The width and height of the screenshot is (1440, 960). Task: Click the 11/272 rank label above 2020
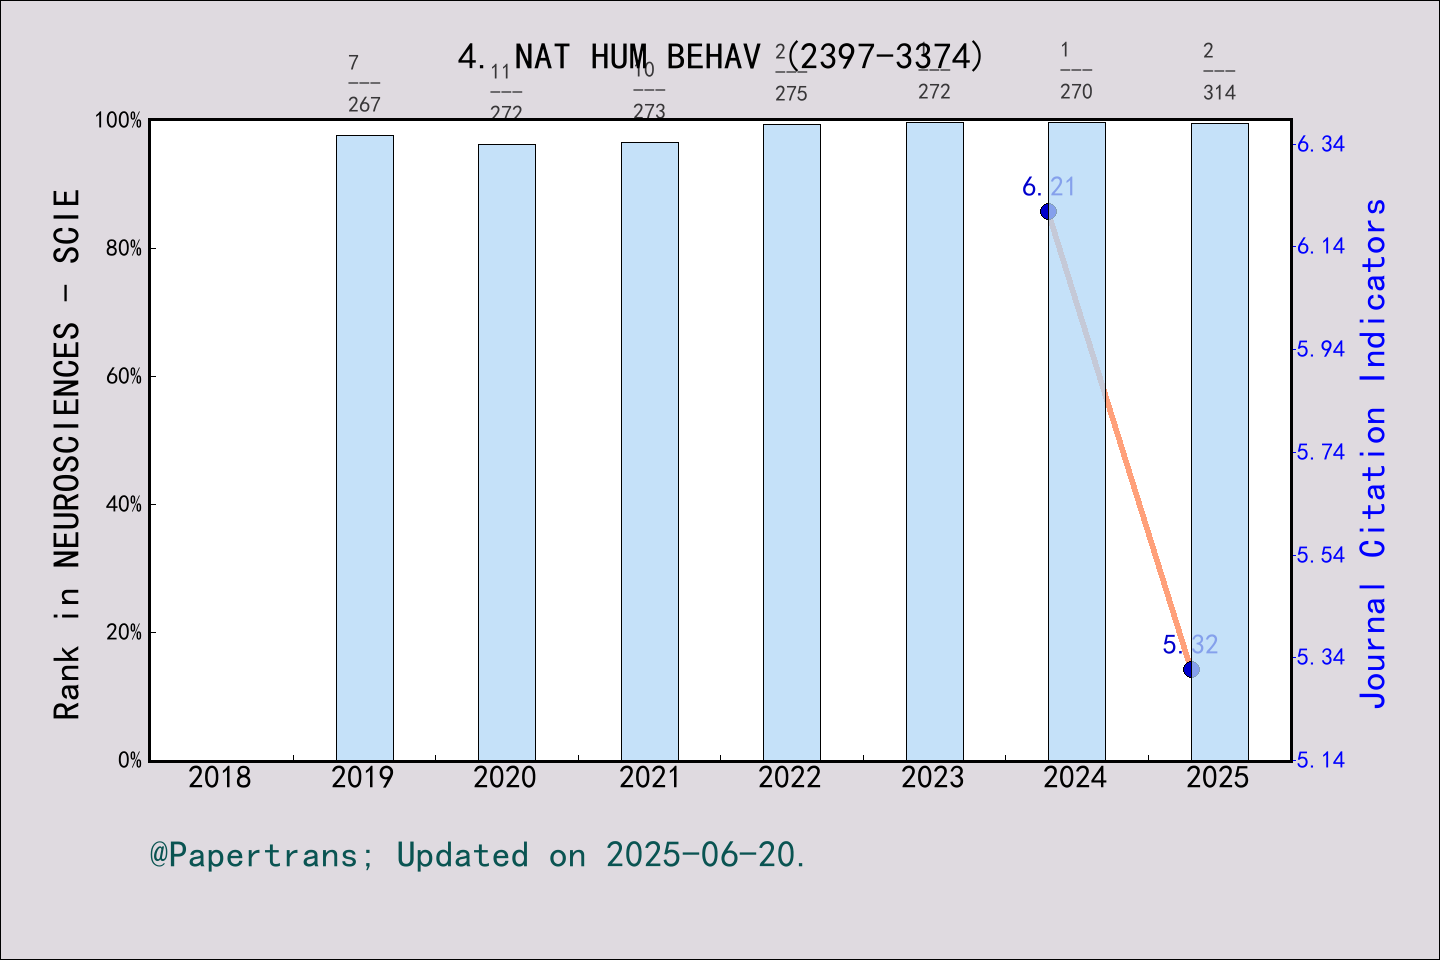click(506, 92)
